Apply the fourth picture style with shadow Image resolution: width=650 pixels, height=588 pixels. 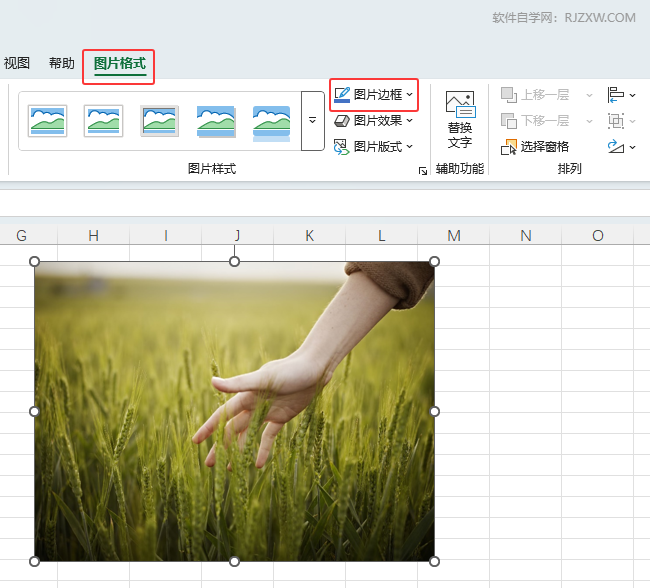(x=216, y=121)
